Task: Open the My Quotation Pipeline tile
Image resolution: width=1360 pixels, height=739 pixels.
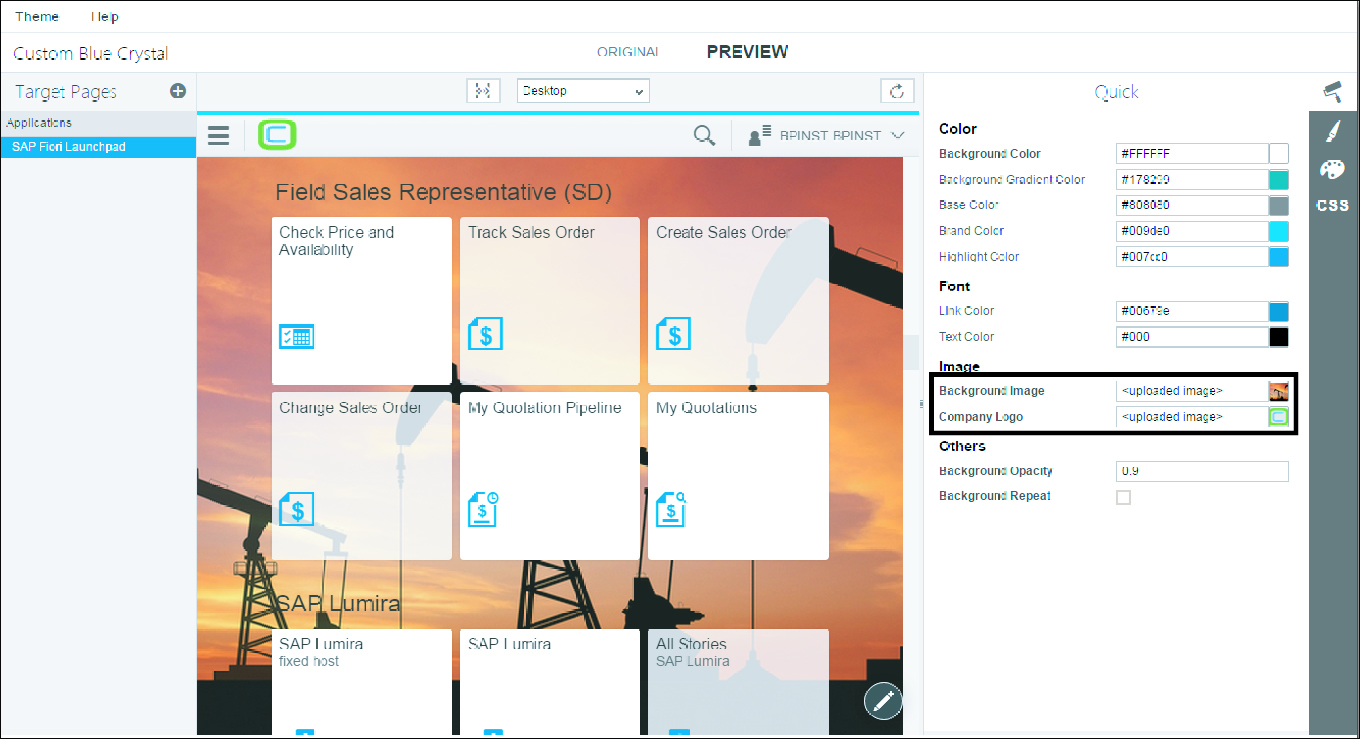Action: point(550,476)
